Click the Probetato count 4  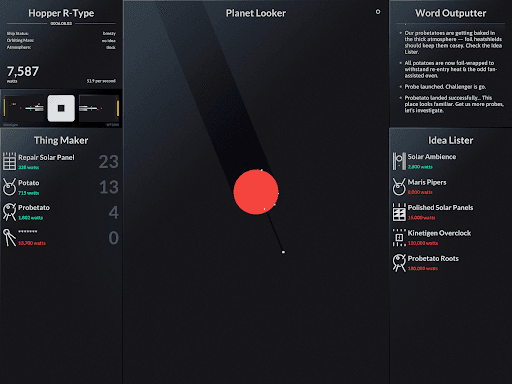pos(114,212)
